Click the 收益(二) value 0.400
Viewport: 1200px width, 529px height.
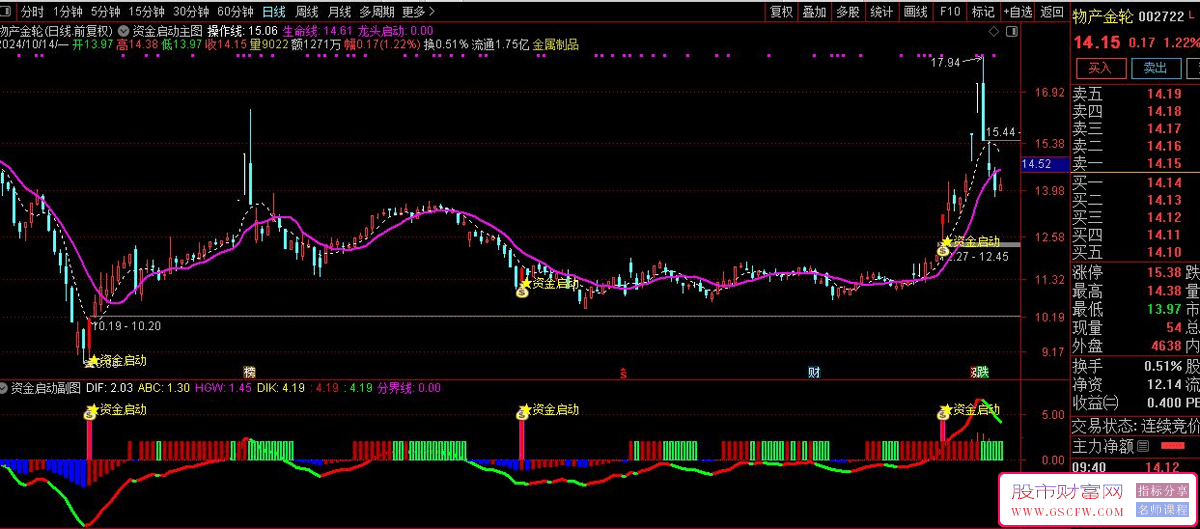pyautogui.click(x=1162, y=402)
